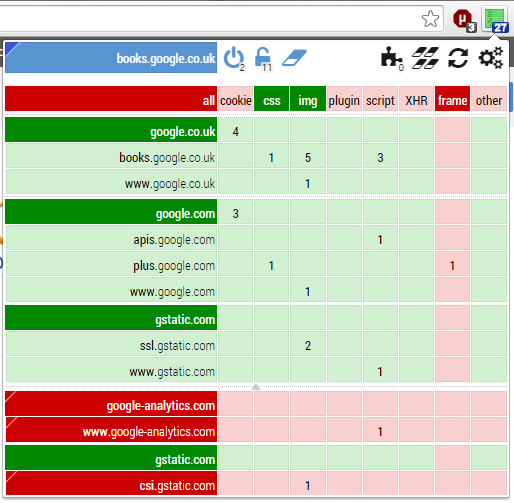Click the ssl.gstatic.com img cell showing 2
514x503 pixels.
[308, 344]
